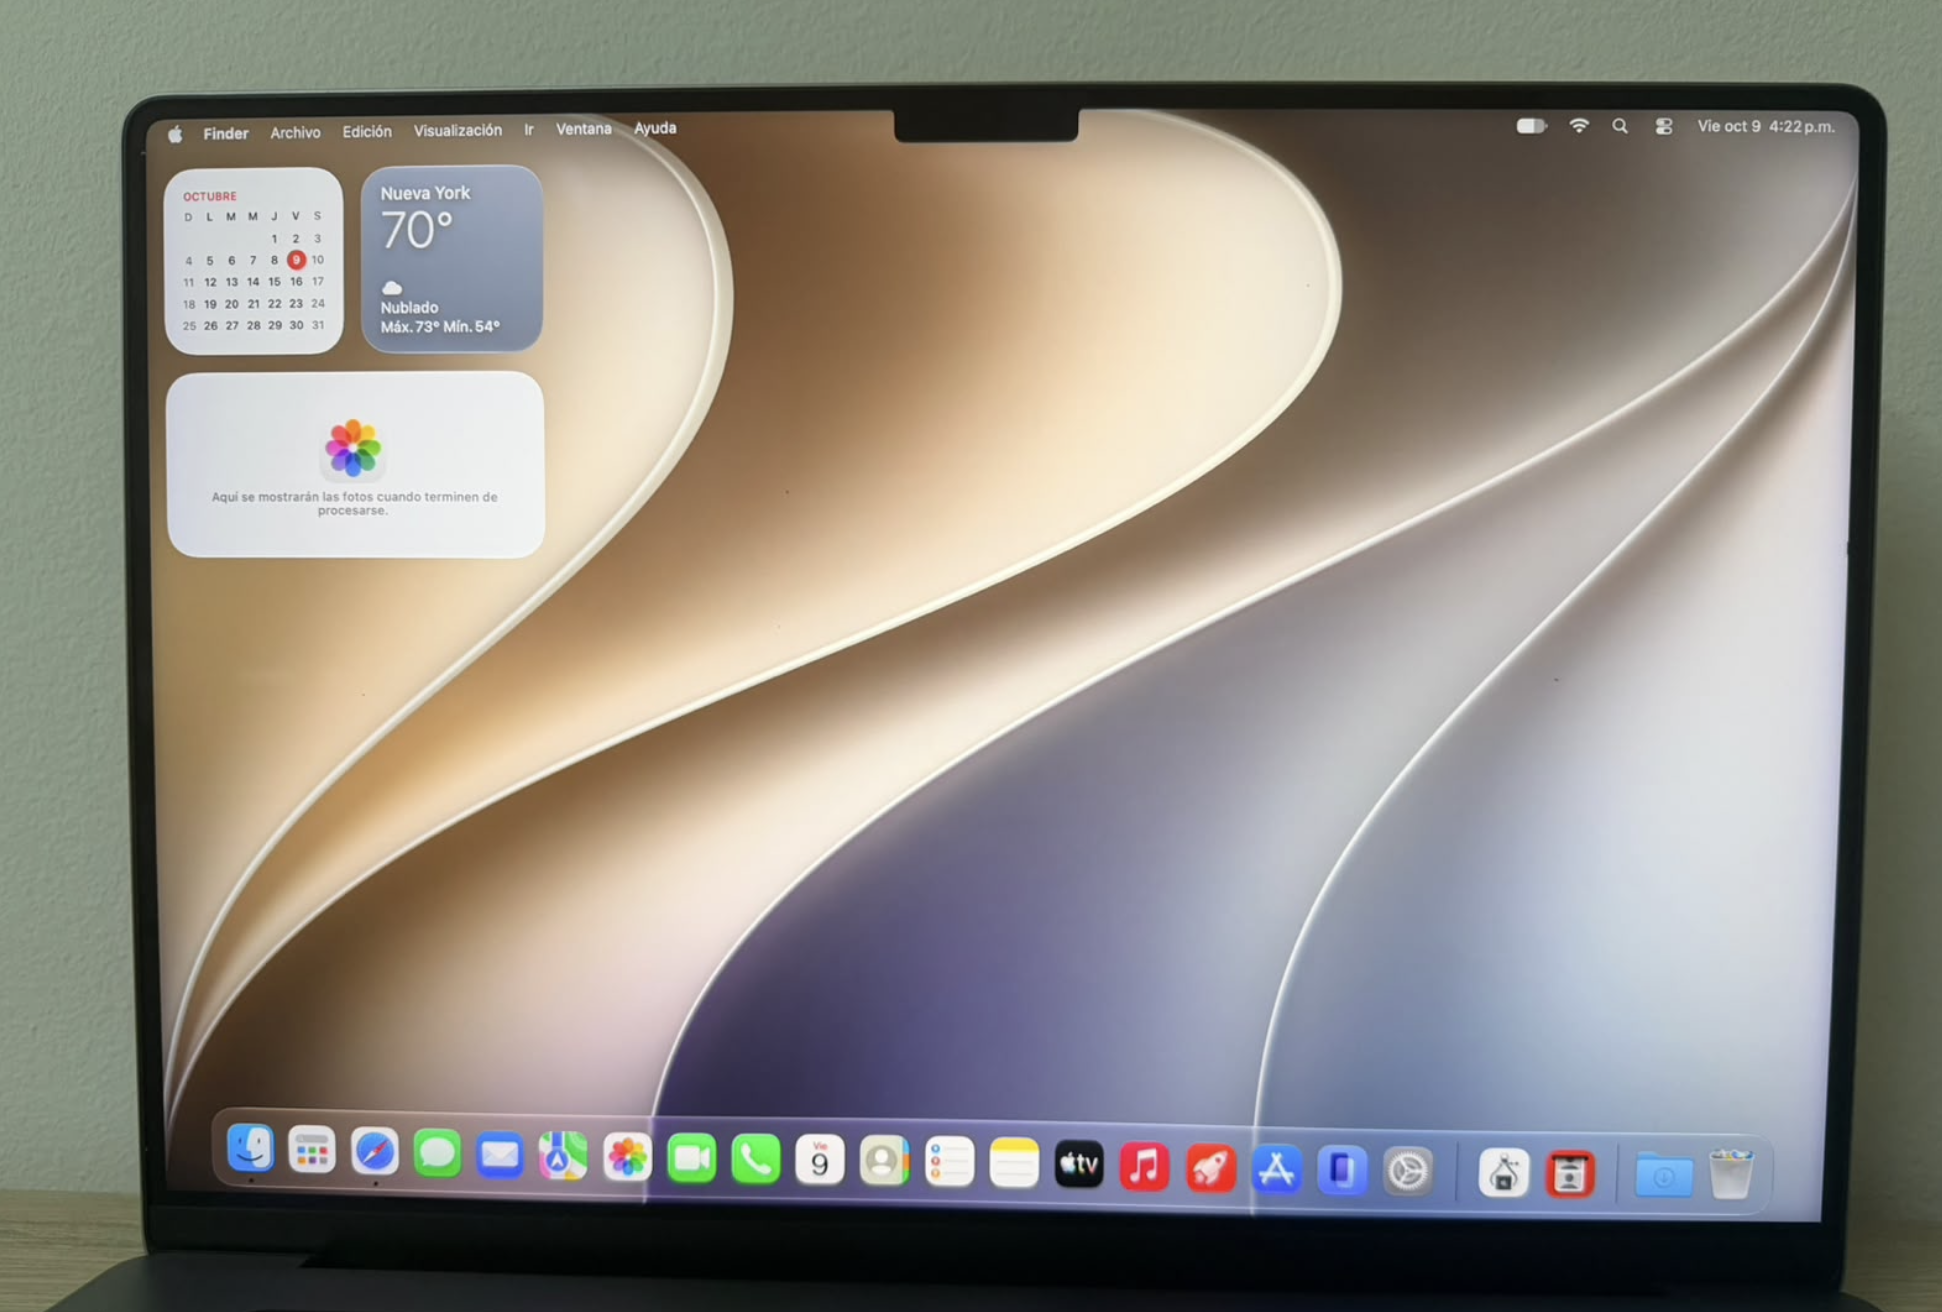This screenshot has height=1312, width=1942.
Task: Open the Trash
Action: [x=1731, y=1174]
